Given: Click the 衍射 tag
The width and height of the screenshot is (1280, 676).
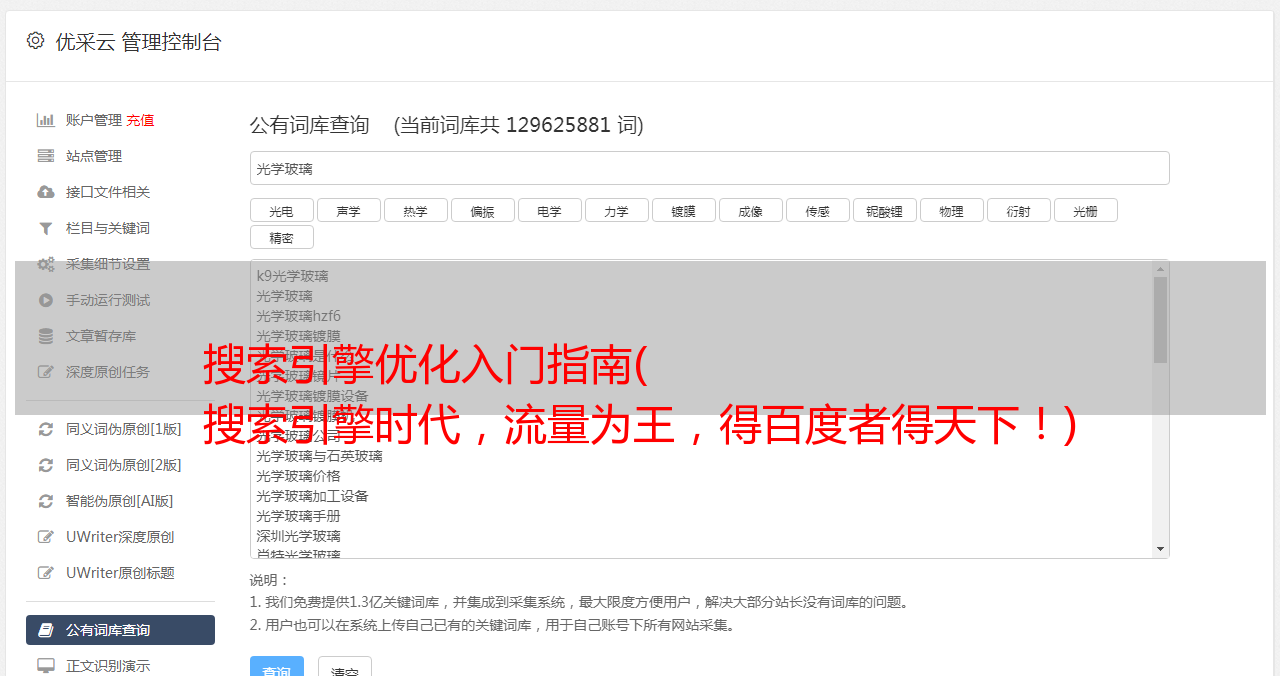Looking at the screenshot, I should 1018,211.
